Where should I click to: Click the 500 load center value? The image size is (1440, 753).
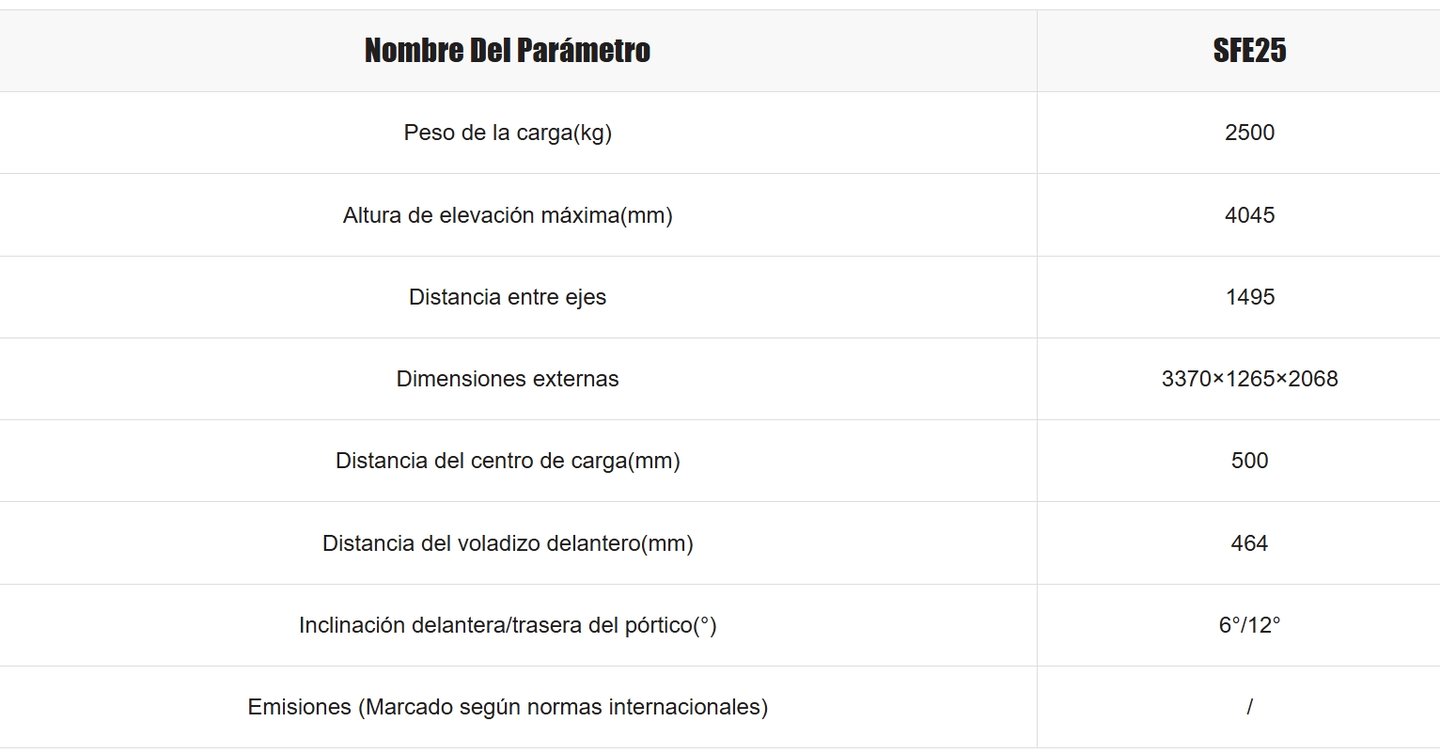(x=1249, y=461)
